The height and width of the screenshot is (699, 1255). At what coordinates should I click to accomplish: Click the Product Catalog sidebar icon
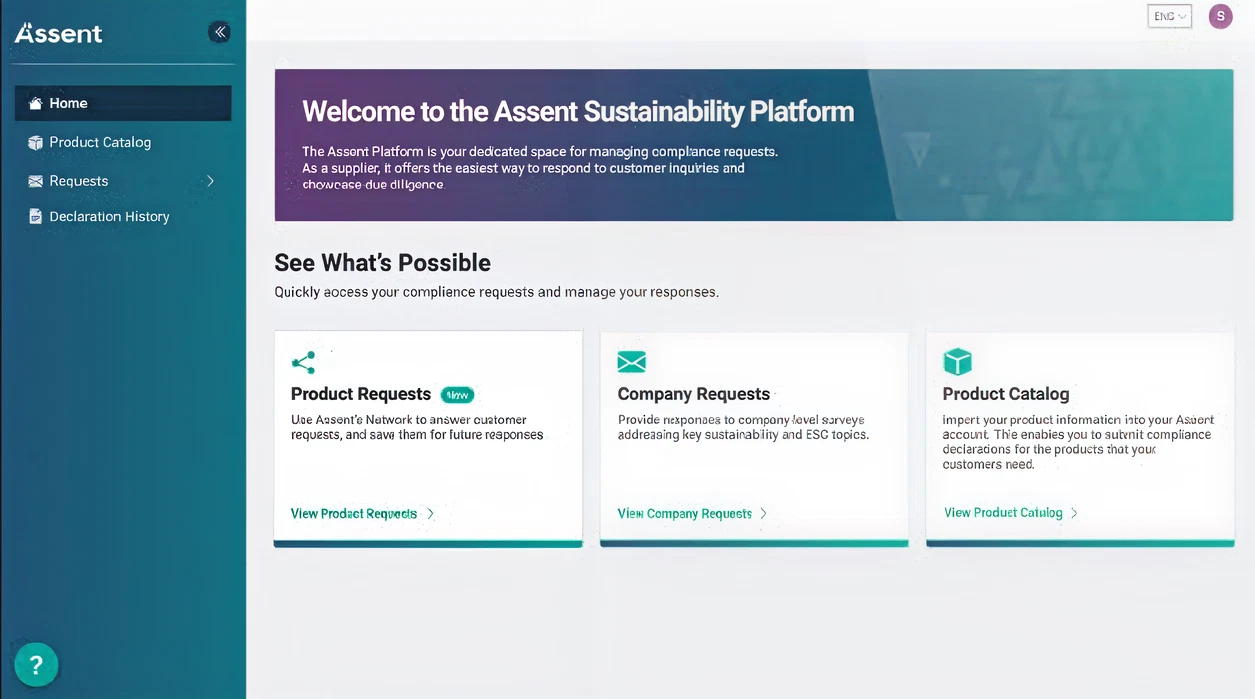[x=33, y=142]
